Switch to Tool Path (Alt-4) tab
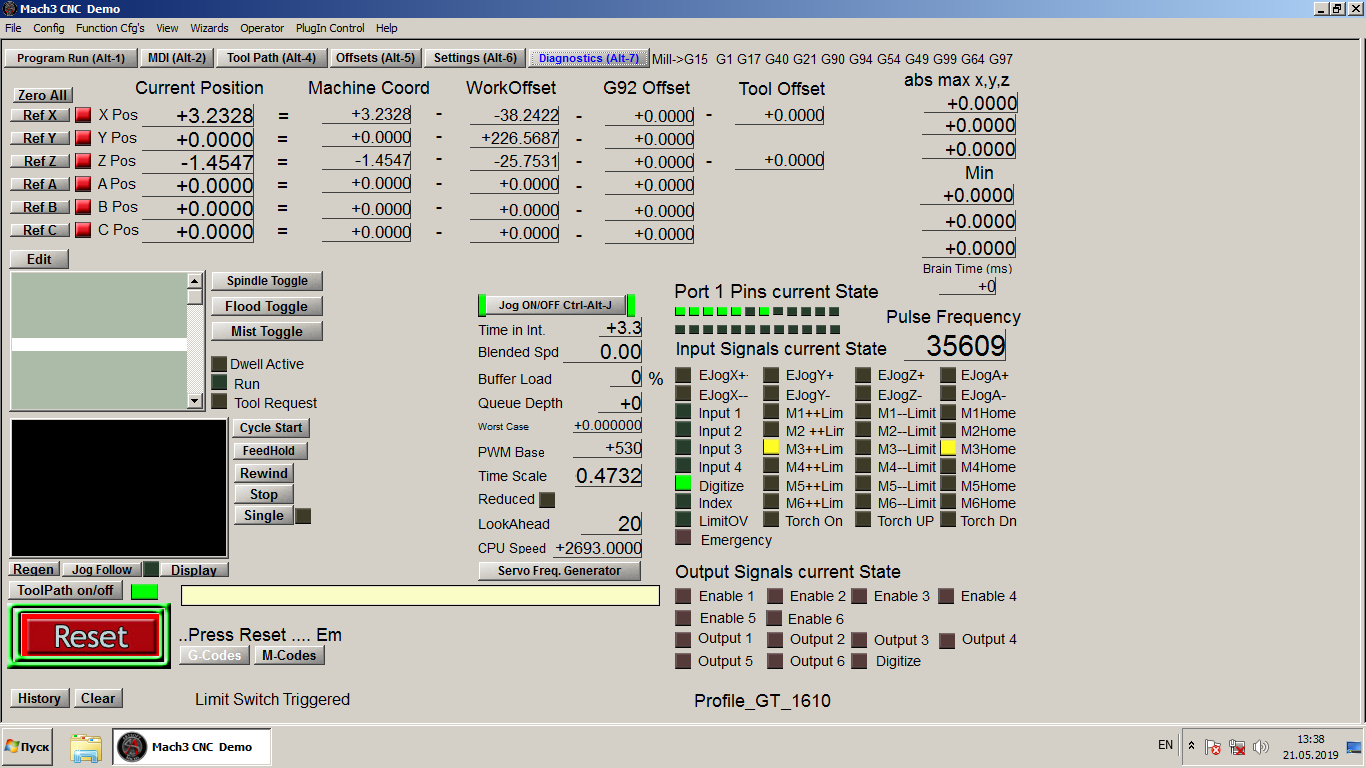This screenshot has width=1366, height=768. click(271, 58)
